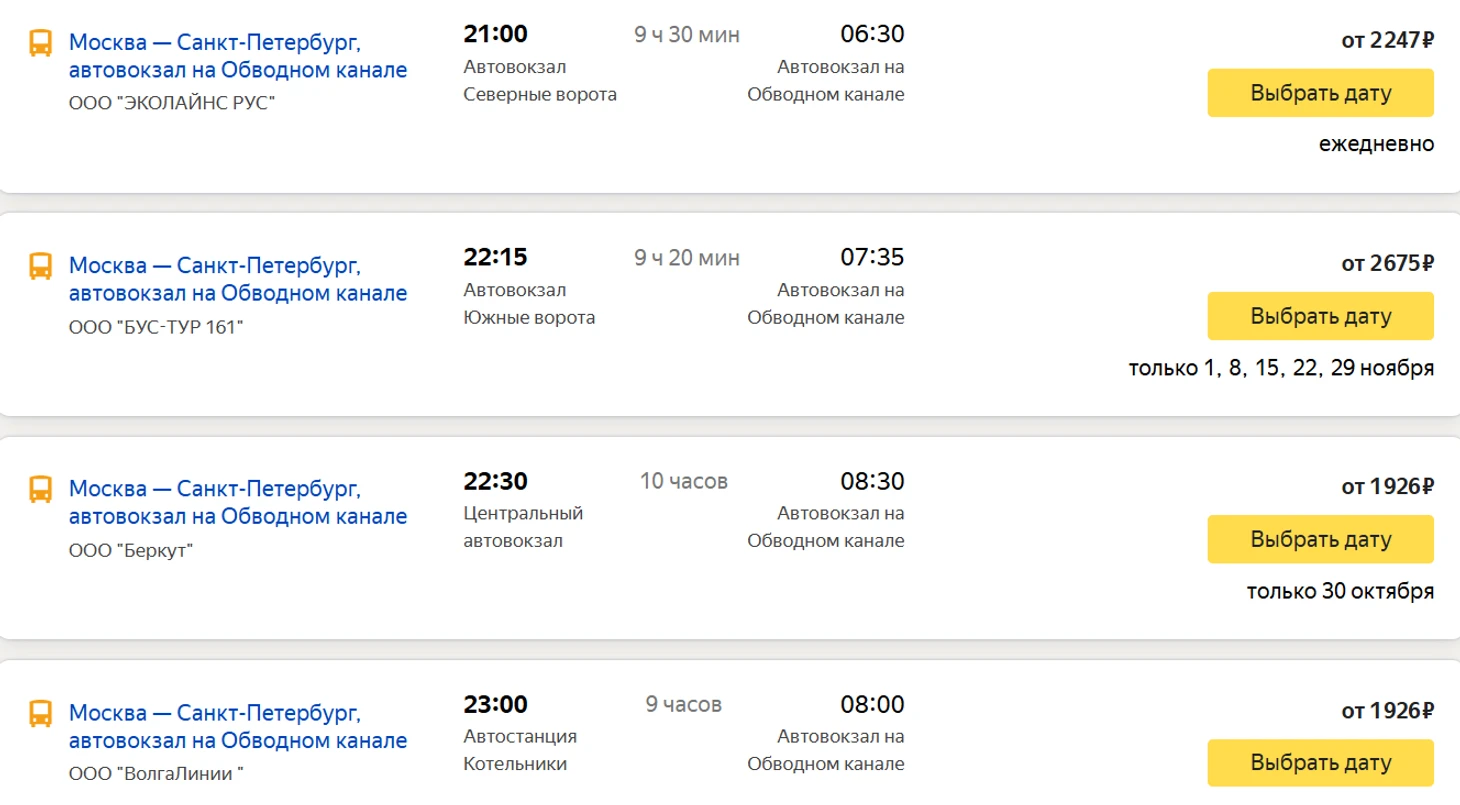Screen dimensions: 1460x805
Task: Click the bus icon for the 21:00 route
Action: point(40,43)
